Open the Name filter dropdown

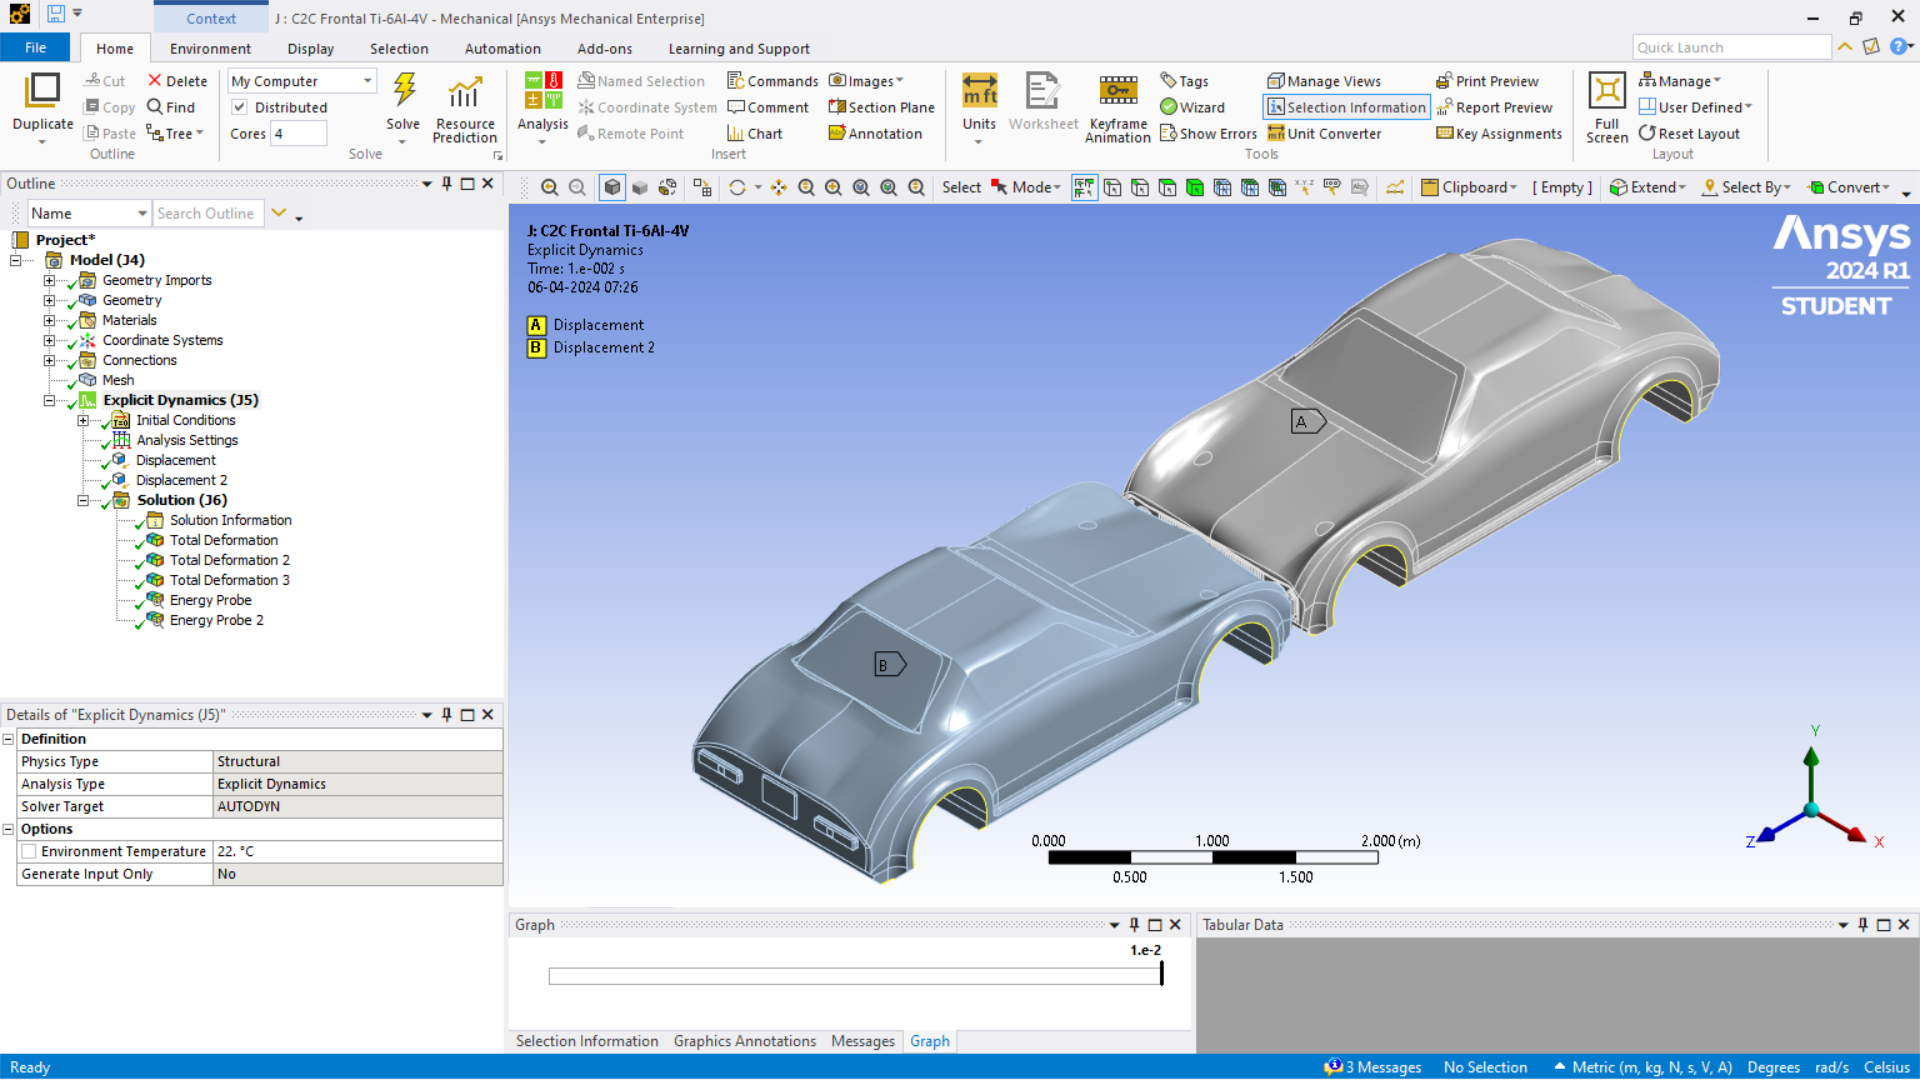pyautogui.click(x=88, y=213)
